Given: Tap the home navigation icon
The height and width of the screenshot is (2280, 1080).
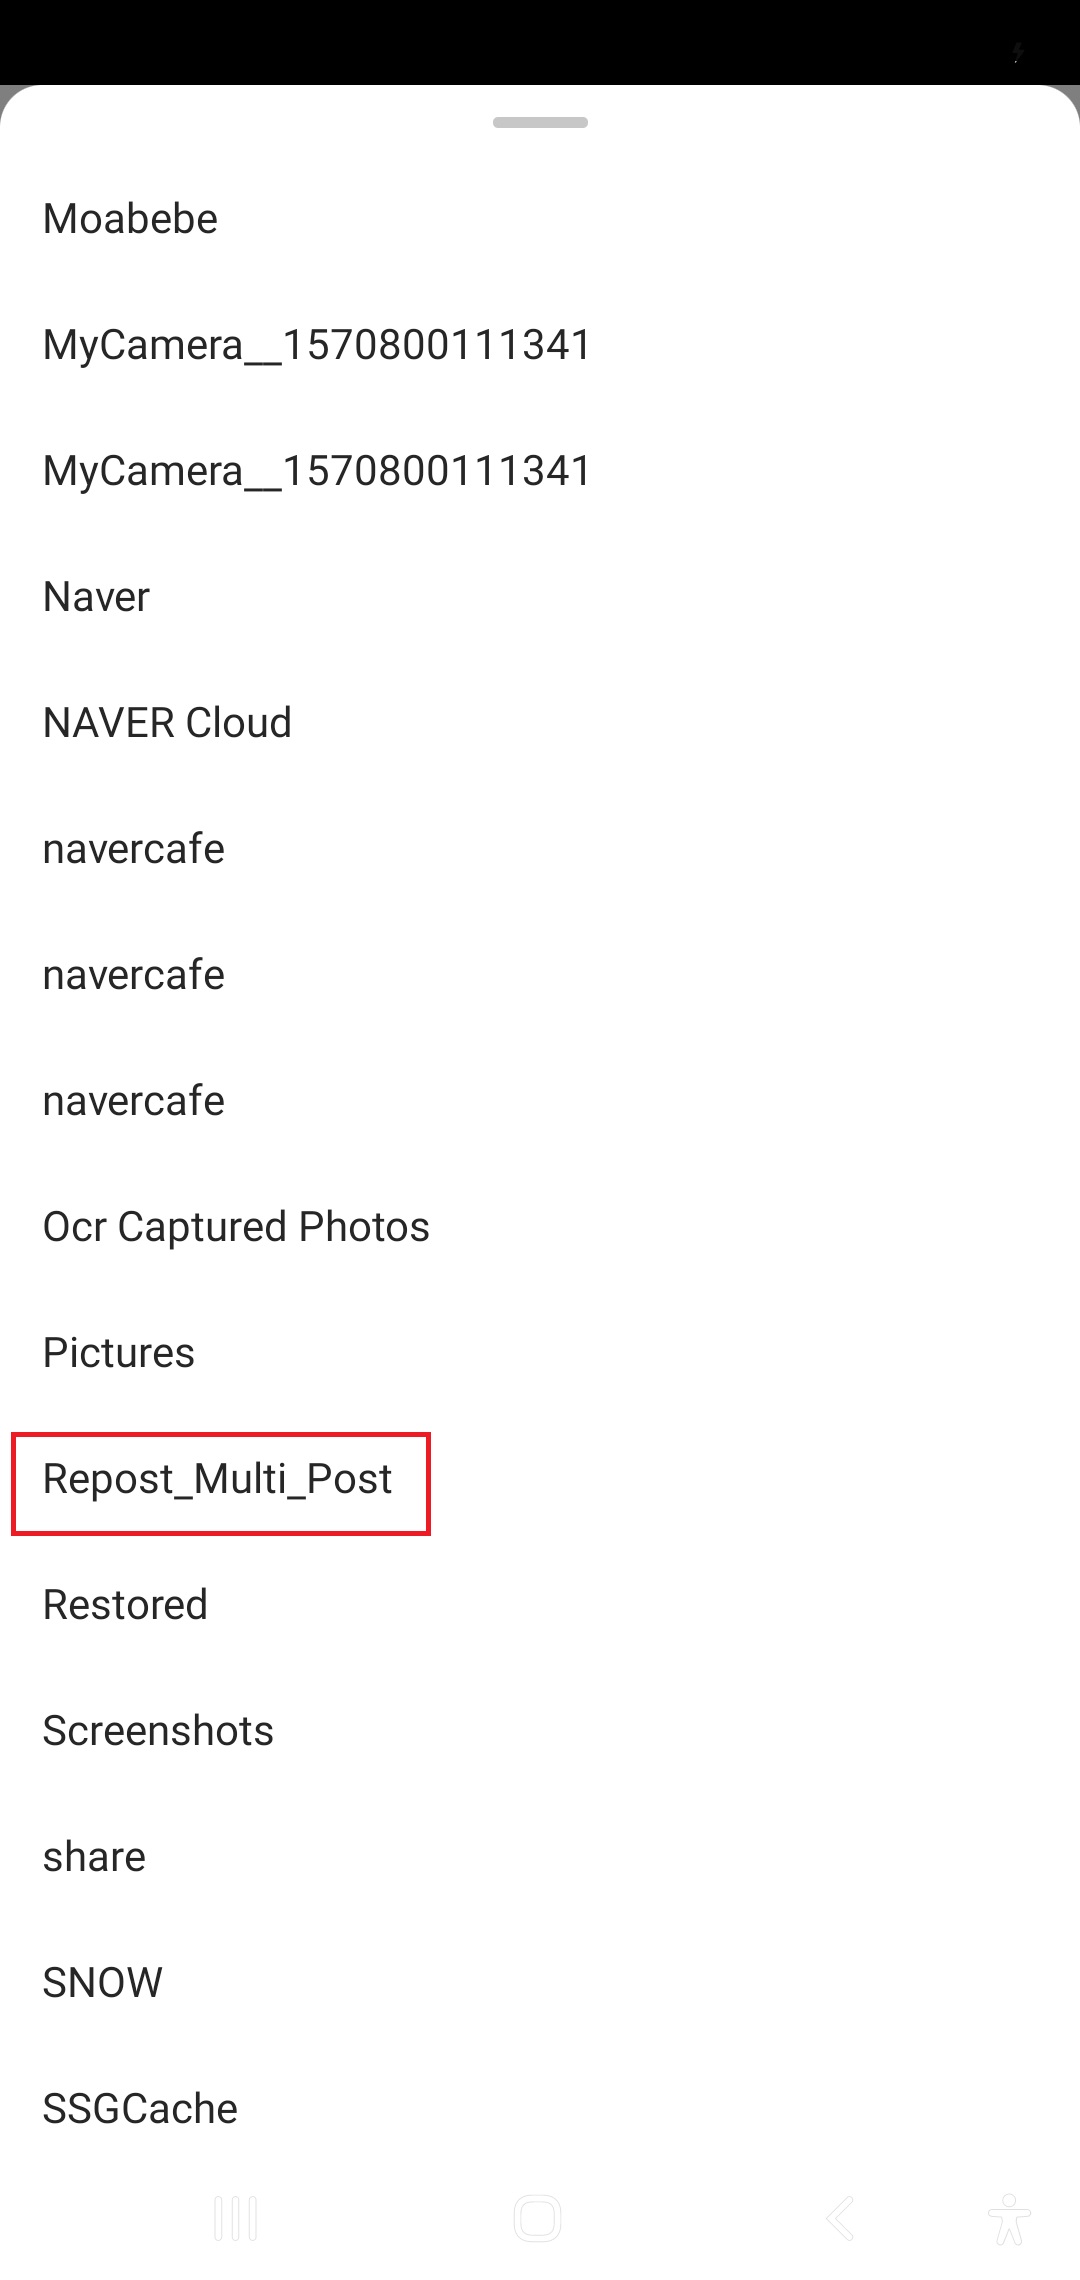Looking at the screenshot, I should click(538, 2219).
